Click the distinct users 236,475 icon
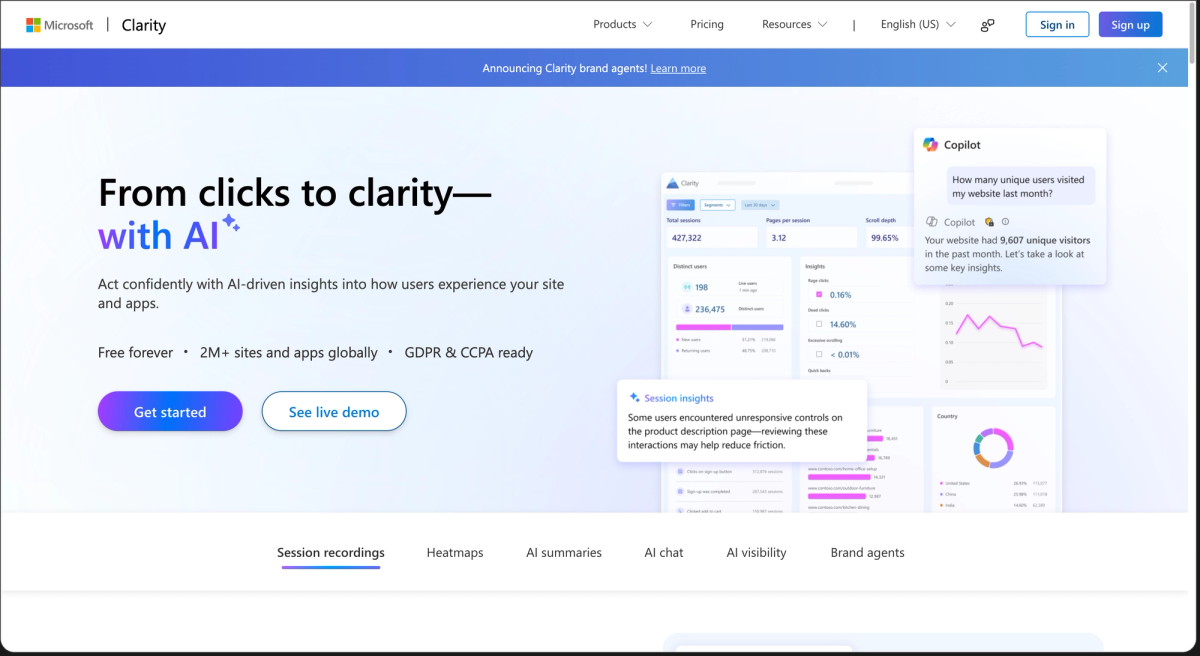1200x656 pixels. 686,309
